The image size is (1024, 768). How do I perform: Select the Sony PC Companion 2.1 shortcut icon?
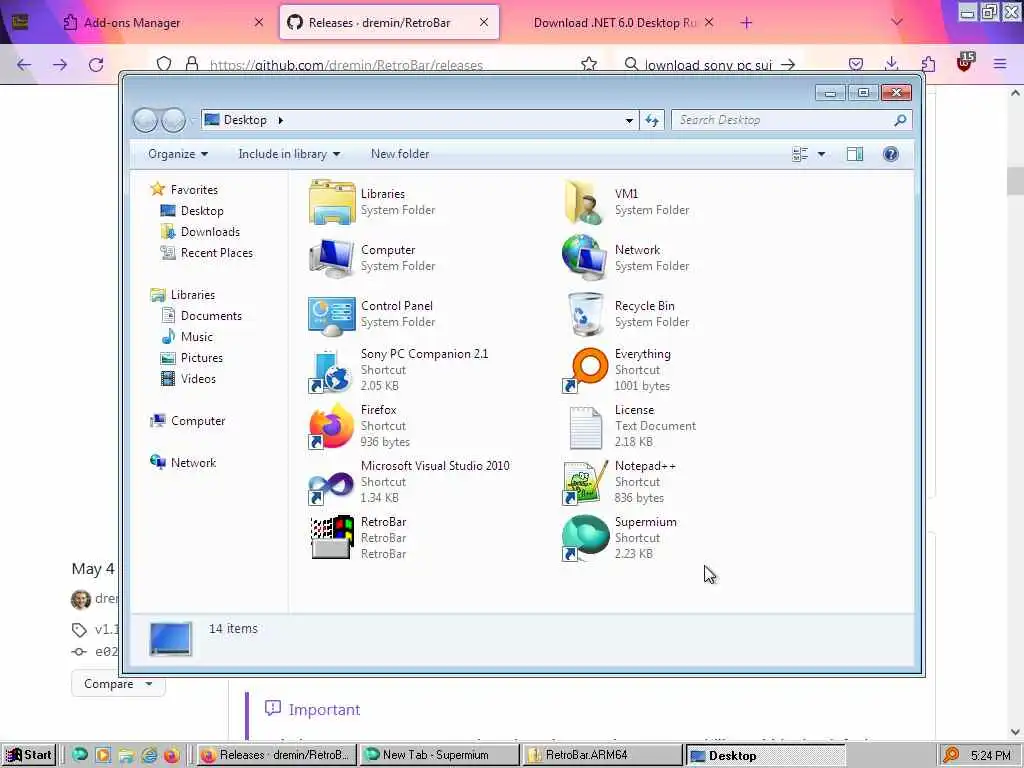pyautogui.click(x=330, y=370)
